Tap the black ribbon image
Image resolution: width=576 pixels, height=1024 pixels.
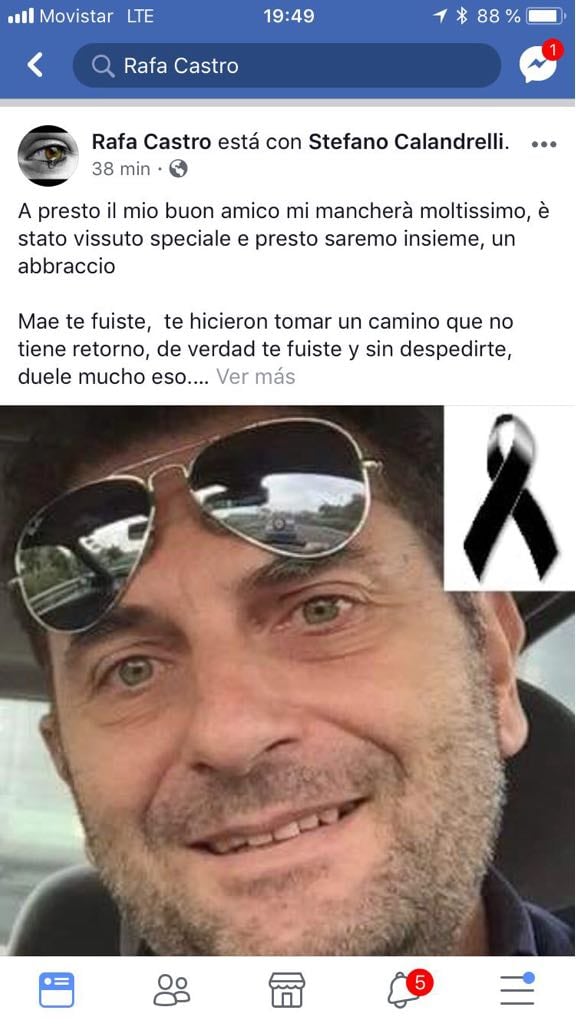point(509,498)
